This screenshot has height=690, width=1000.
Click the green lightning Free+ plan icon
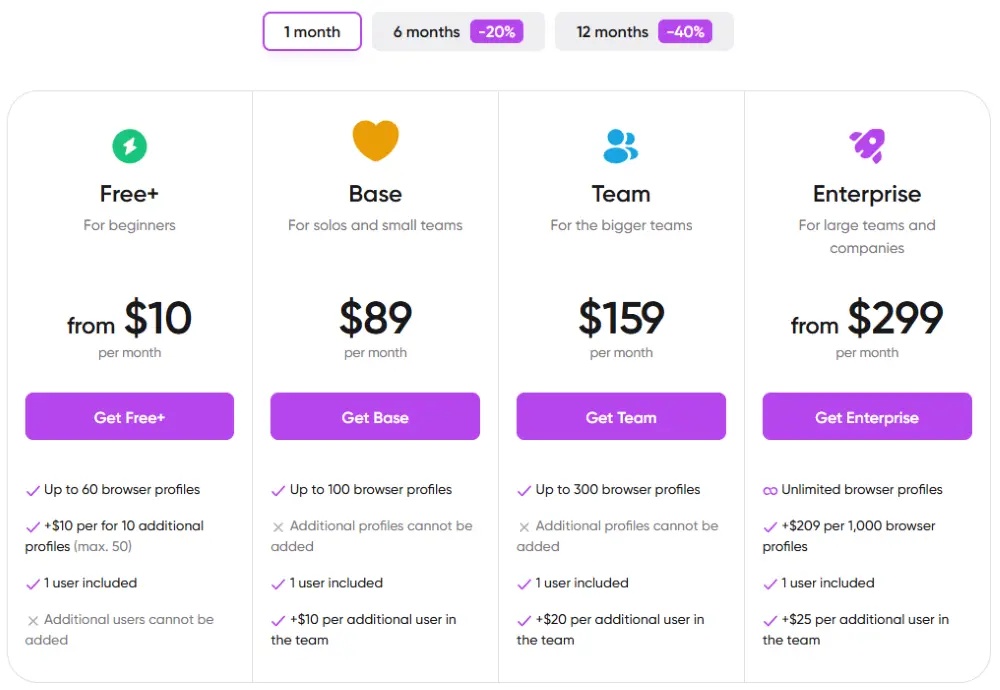pos(129,146)
